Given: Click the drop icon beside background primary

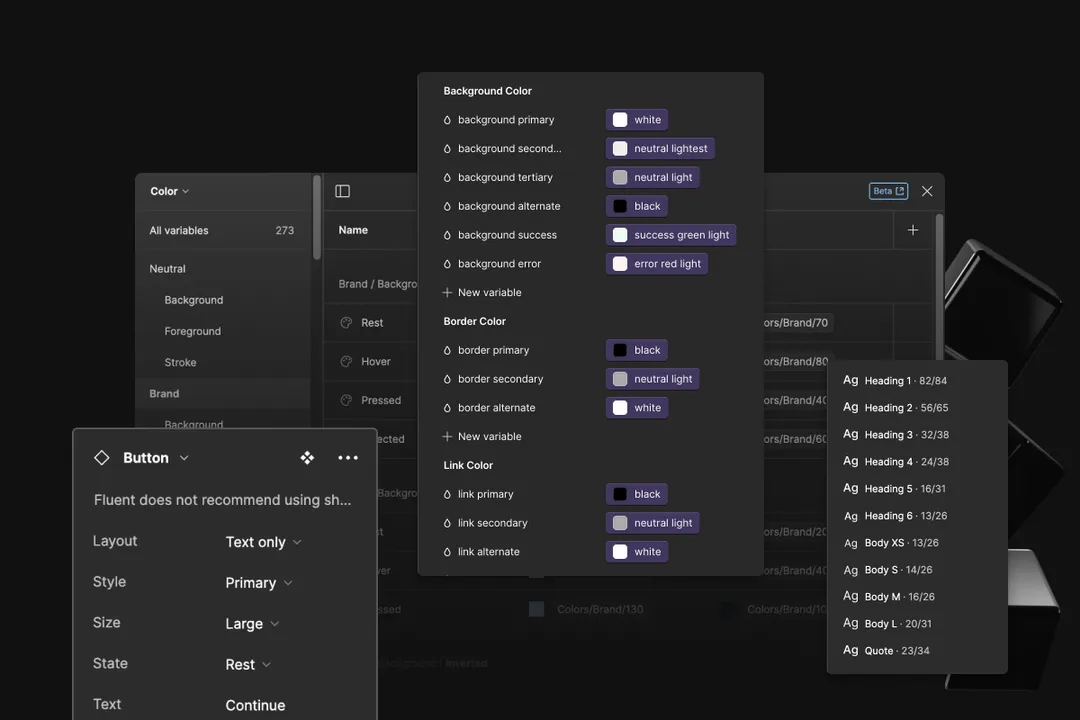Looking at the screenshot, I should pos(447,120).
